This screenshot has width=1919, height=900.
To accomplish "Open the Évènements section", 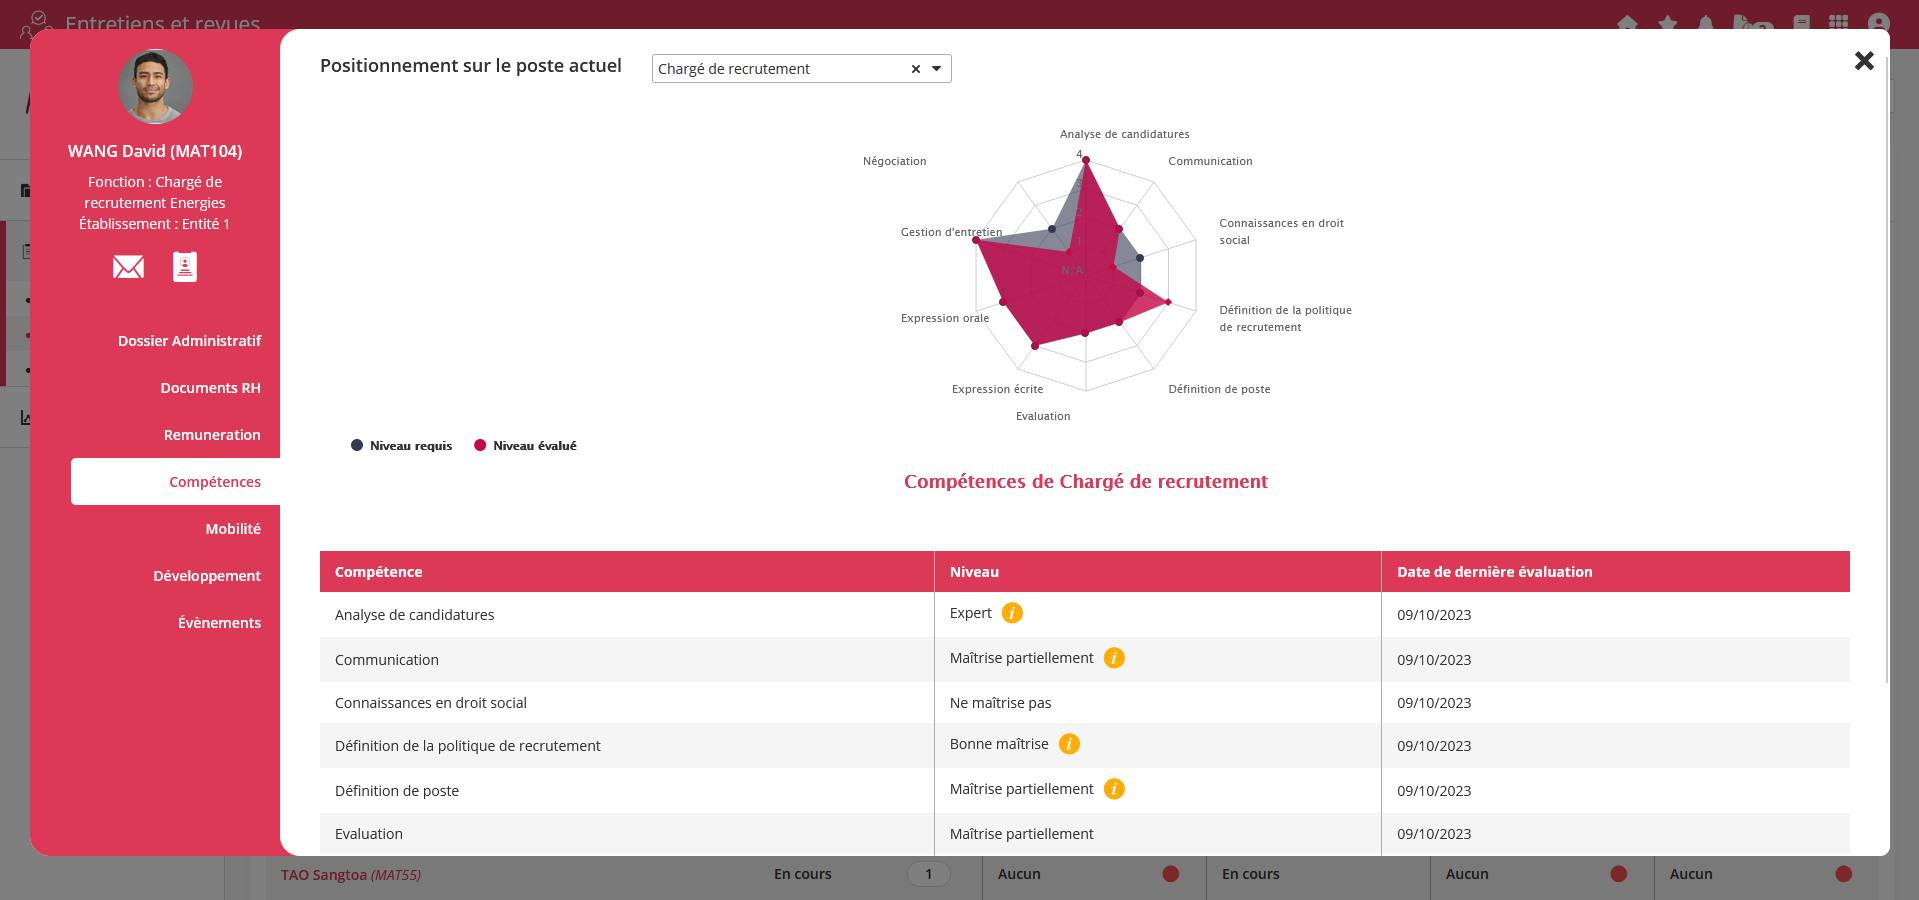I will pos(219,623).
